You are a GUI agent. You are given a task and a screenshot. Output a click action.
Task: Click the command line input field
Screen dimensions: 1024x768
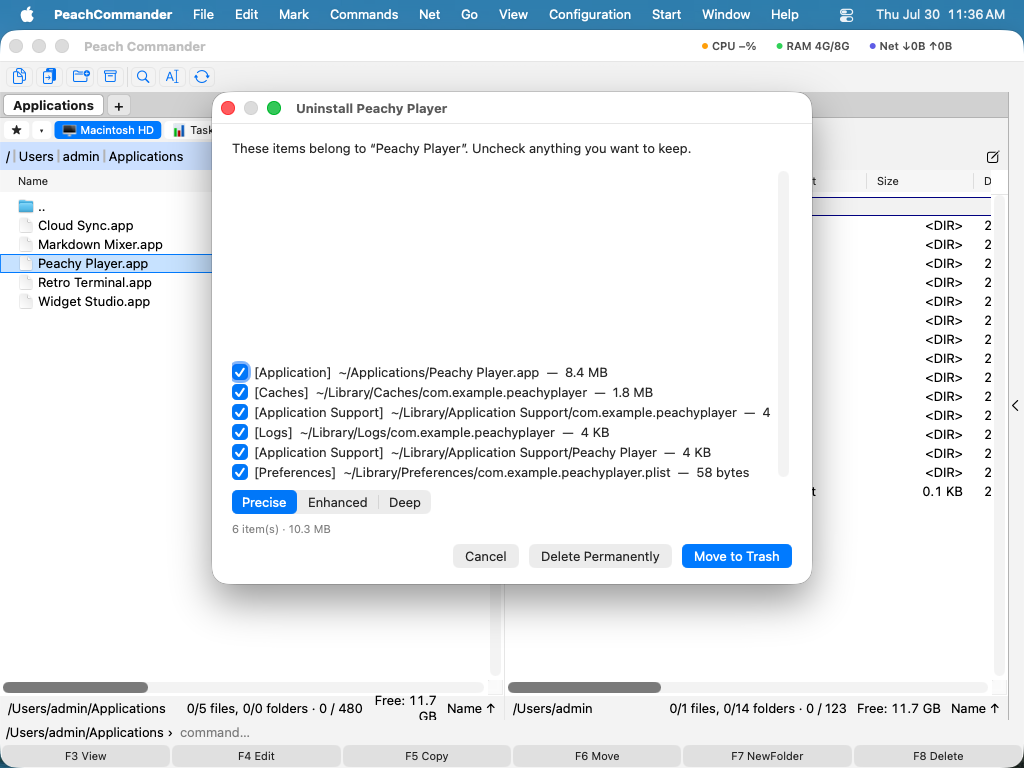pyautogui.click(x=598, y=733)
